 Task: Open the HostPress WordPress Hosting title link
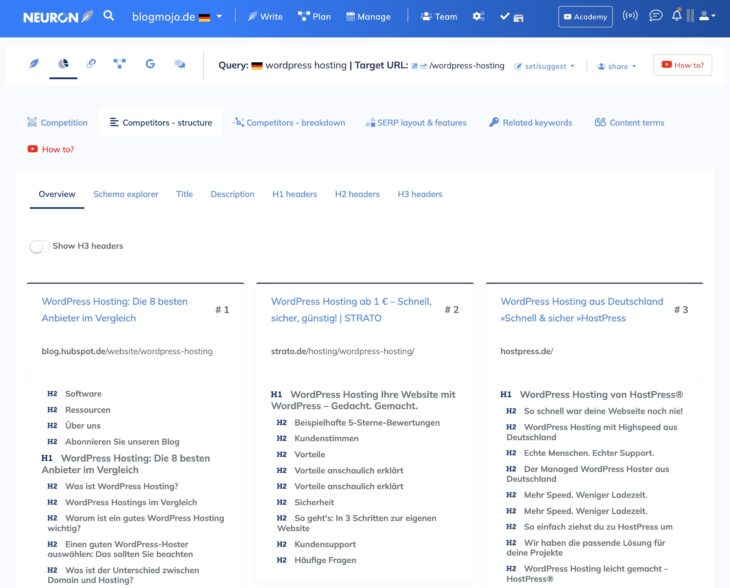[581, 310]
